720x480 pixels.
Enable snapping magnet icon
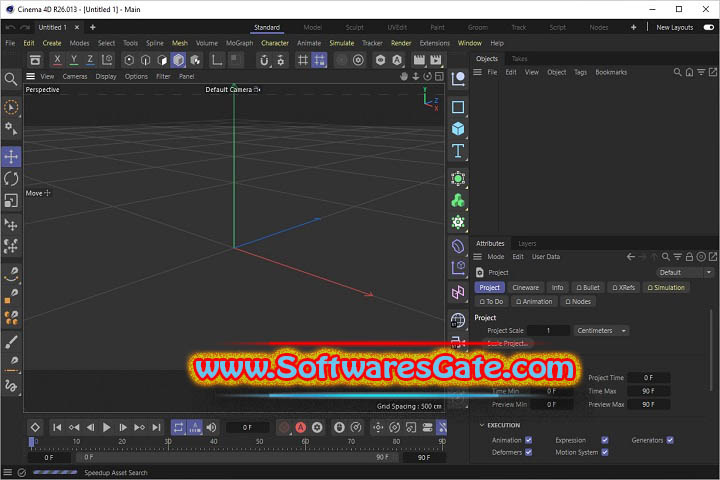tap(264, 60)
